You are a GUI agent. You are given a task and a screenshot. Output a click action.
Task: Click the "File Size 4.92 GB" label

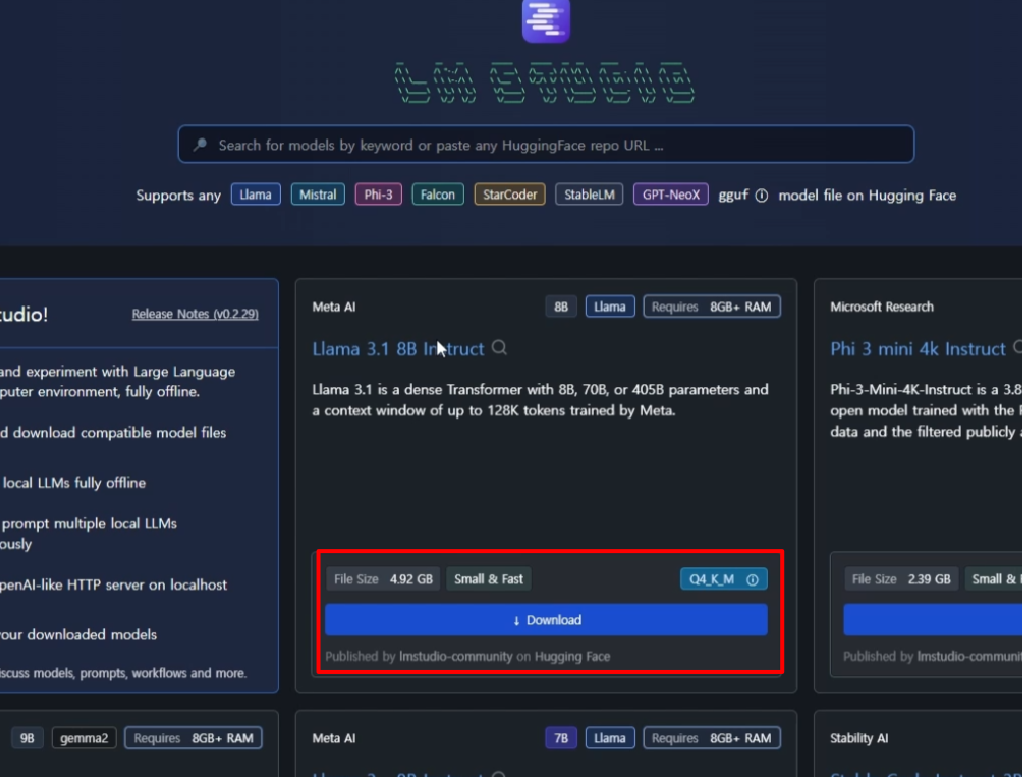coord(383,579)
